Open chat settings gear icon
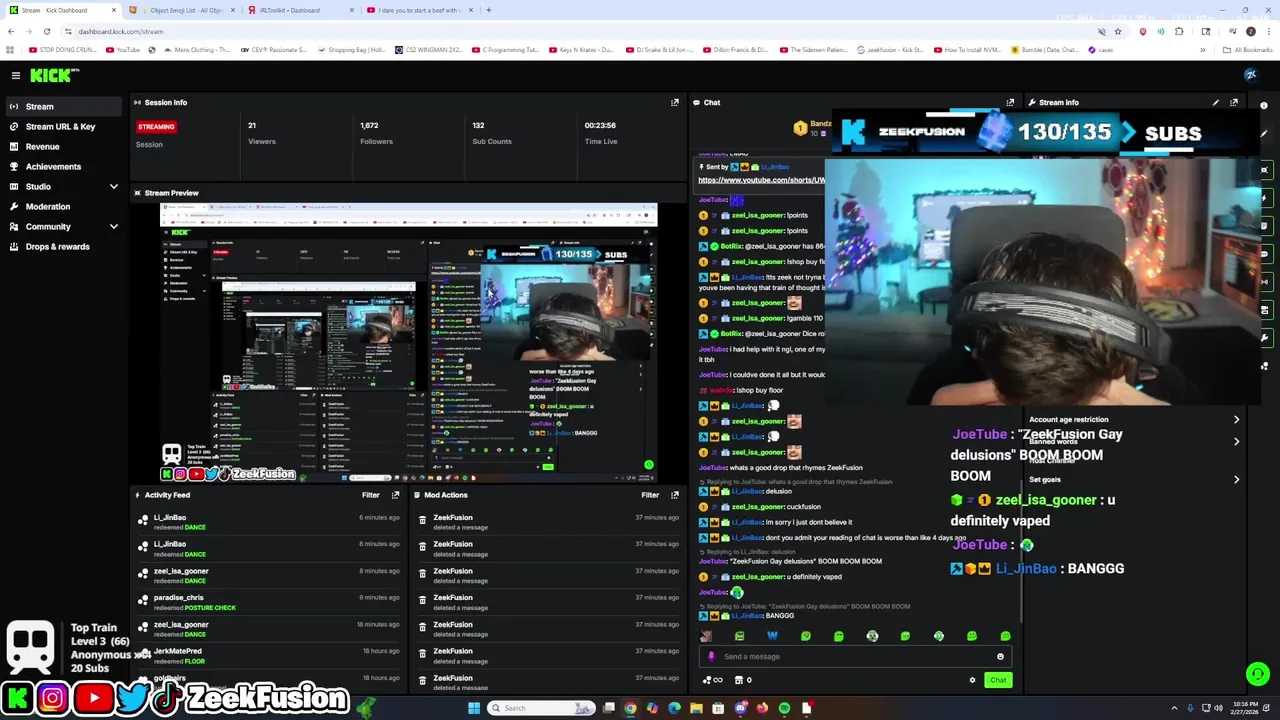Viewport: 1280px width, 720px height. pos(972,680)
